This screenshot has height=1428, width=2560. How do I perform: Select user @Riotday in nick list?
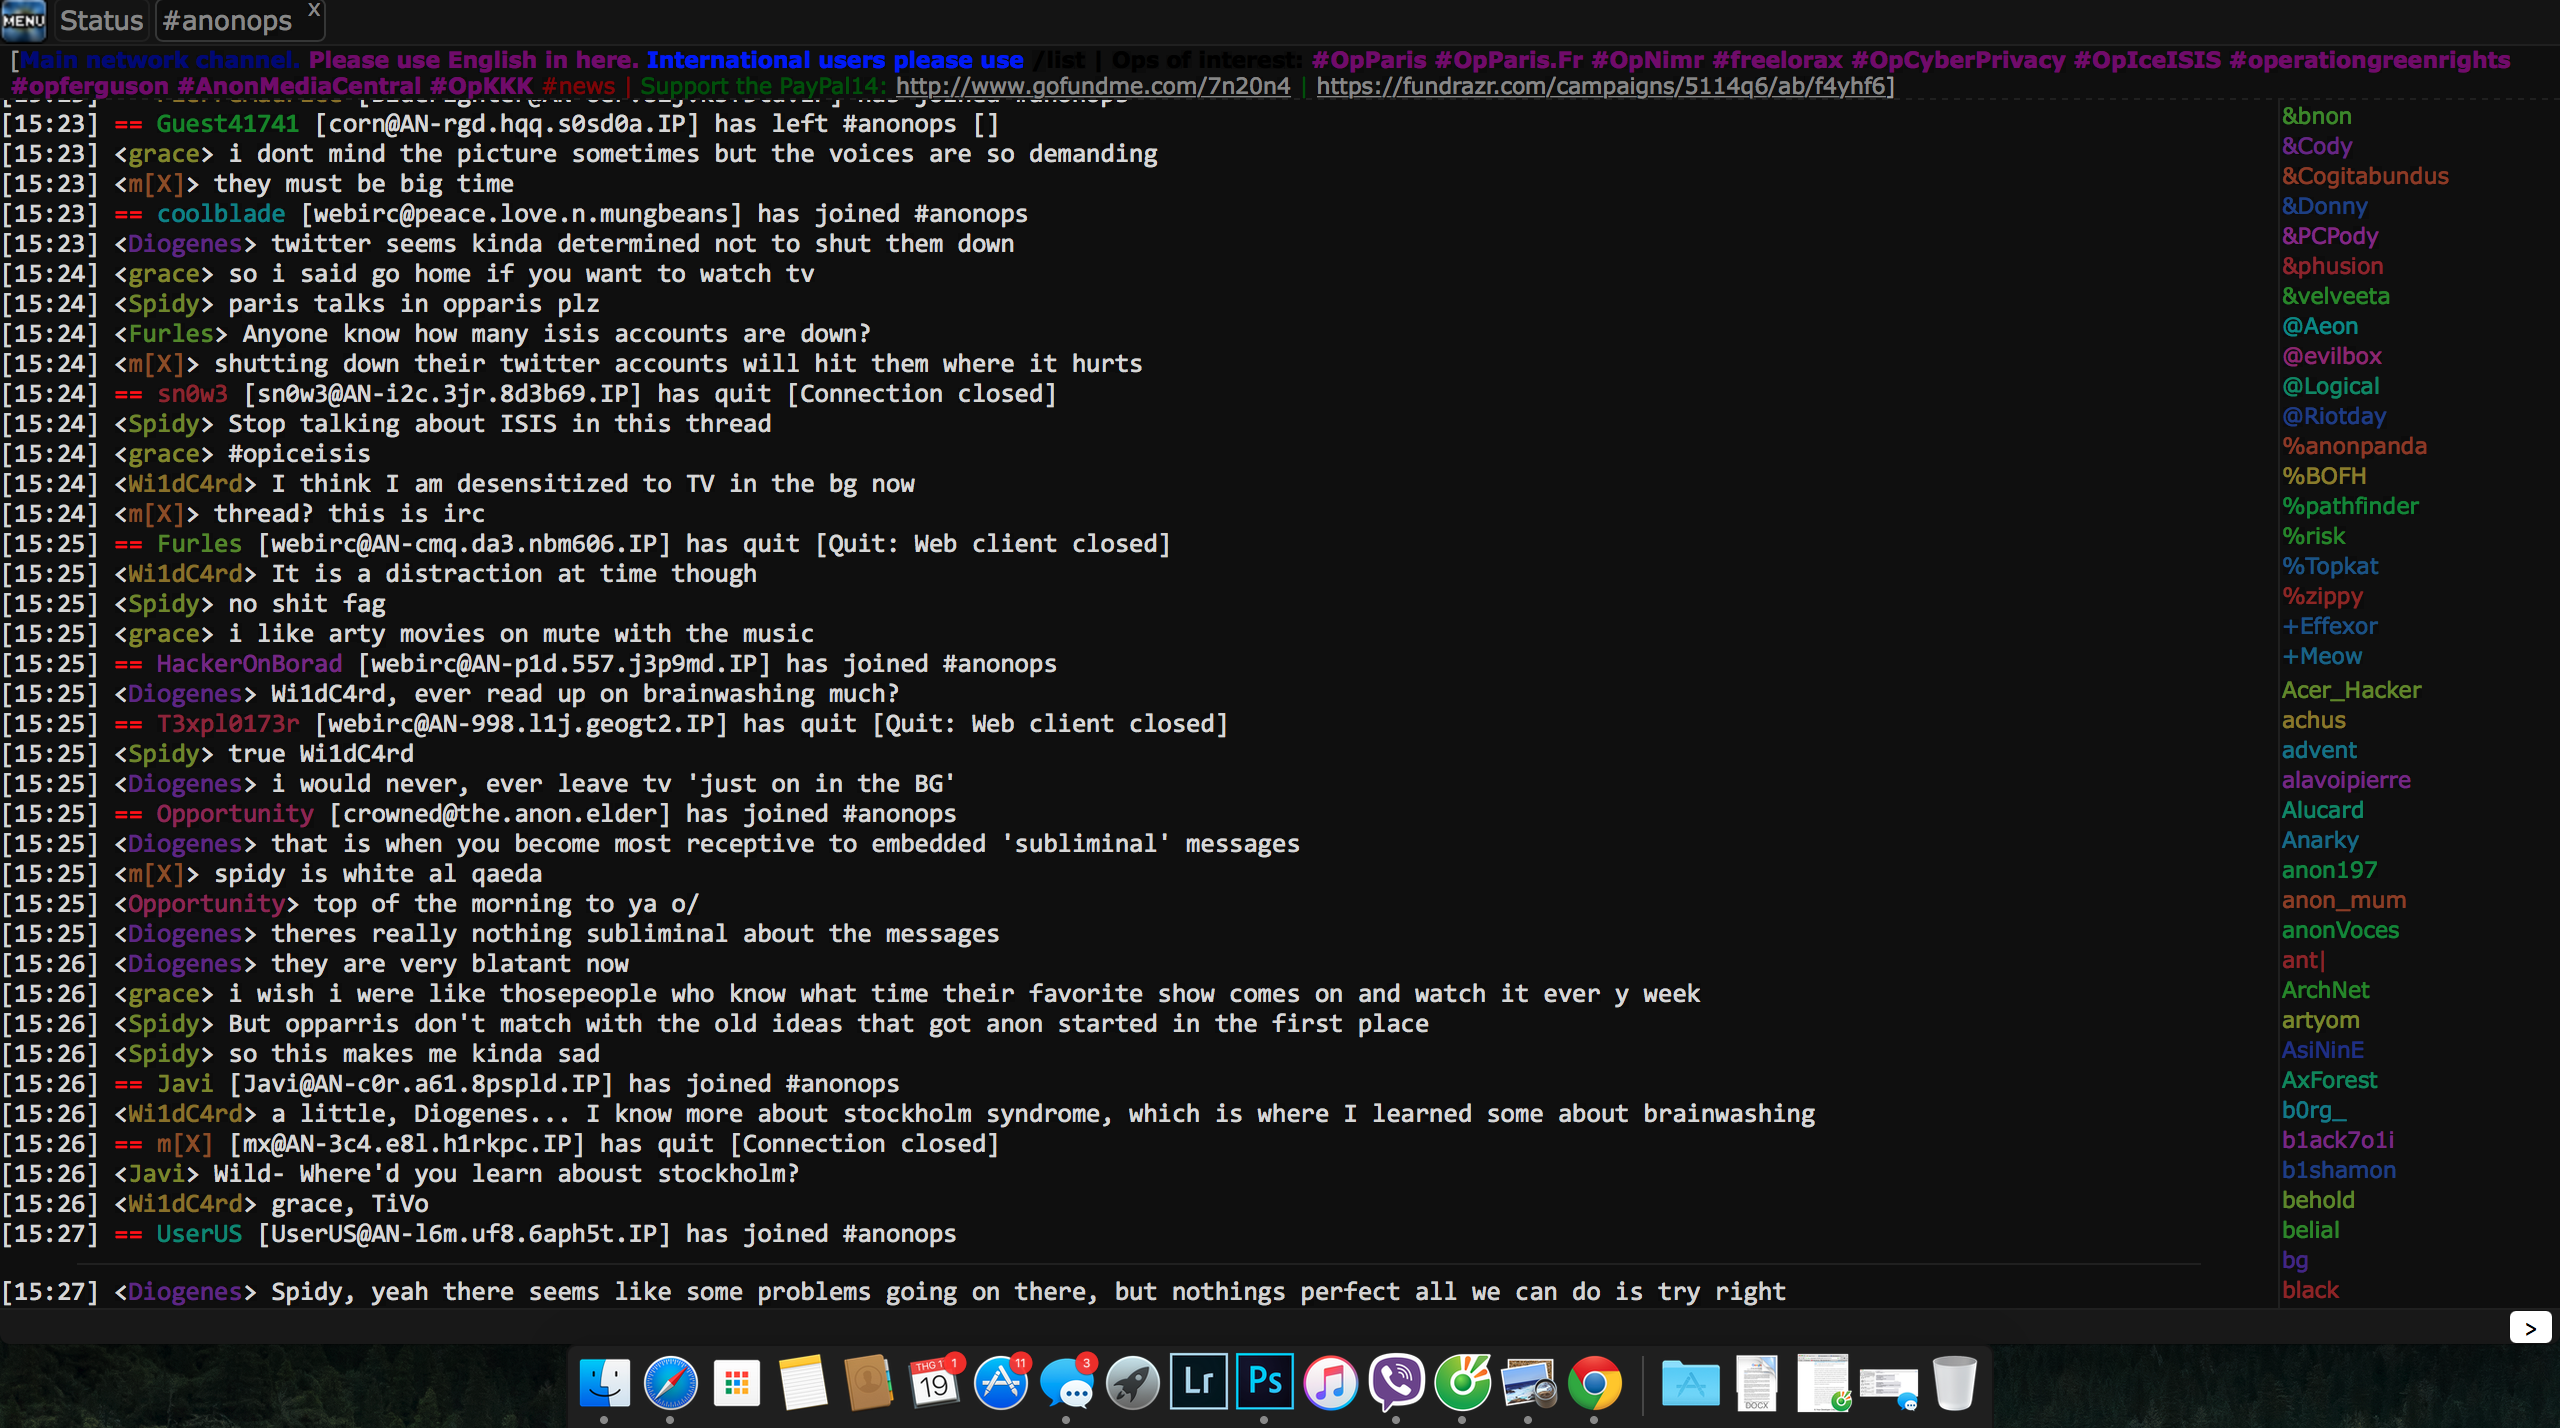point(2333,416)
